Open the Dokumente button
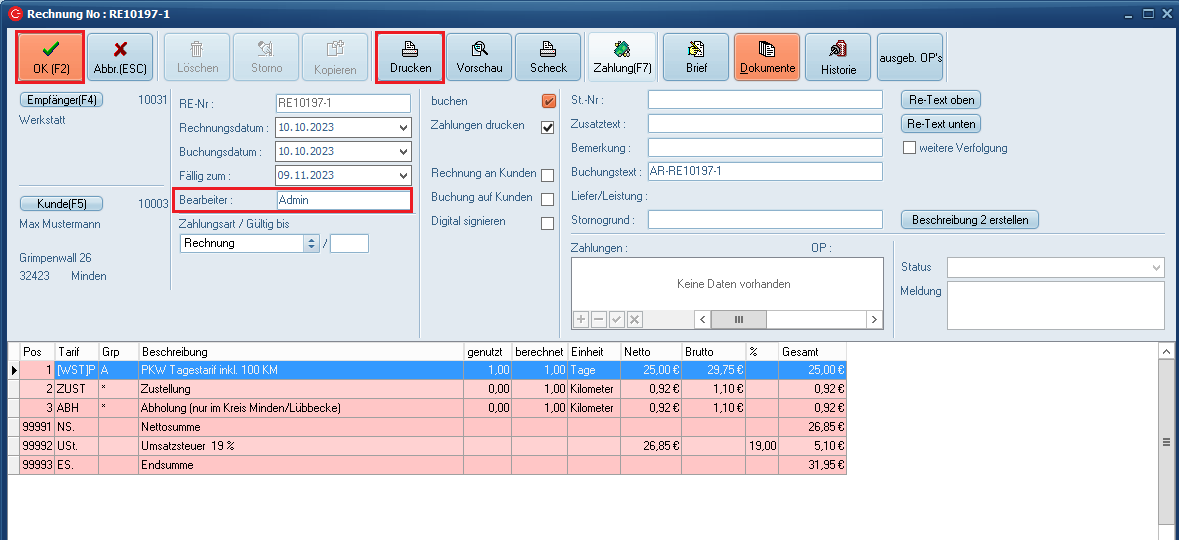Image resolution: width=1179 pixels, height=540 pixels. pos(767,57)
